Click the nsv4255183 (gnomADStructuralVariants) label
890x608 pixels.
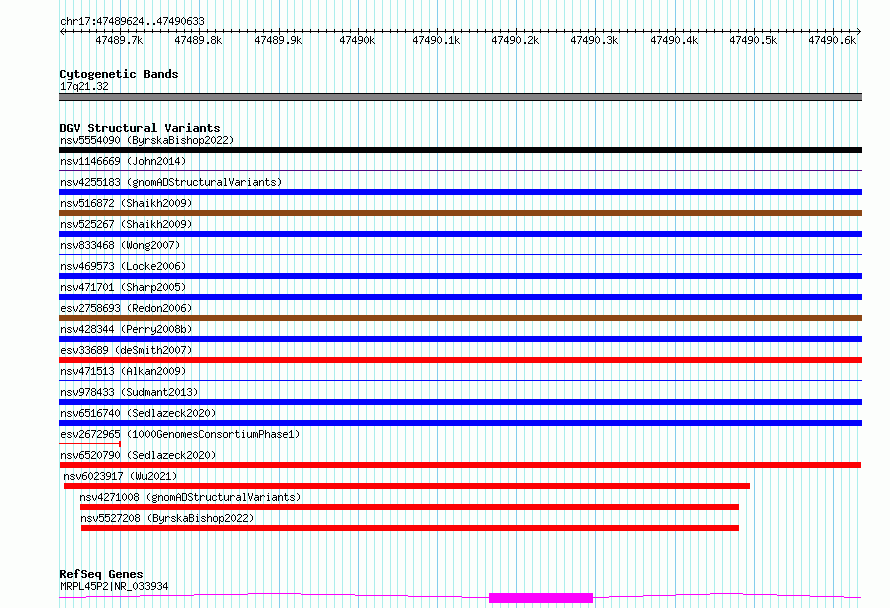pos(171,182)
